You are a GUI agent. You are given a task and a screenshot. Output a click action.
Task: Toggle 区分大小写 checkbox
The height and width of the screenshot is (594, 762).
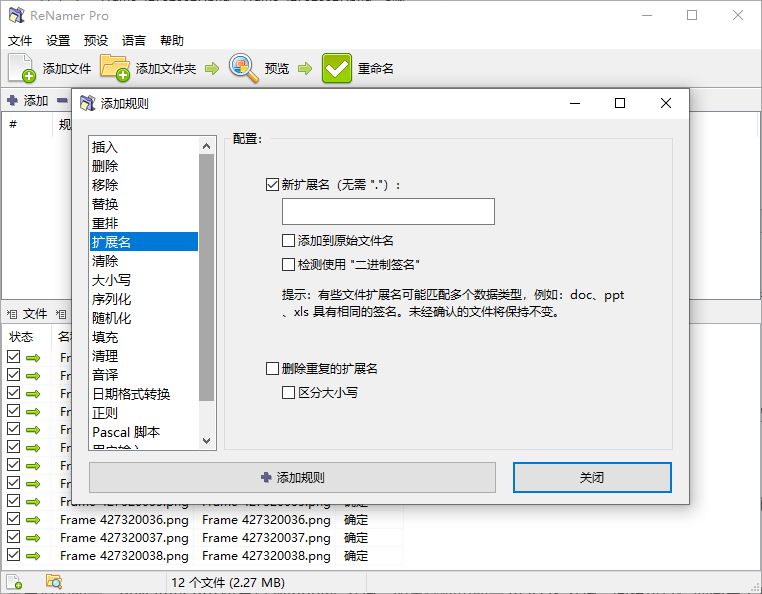pos(288,392)
